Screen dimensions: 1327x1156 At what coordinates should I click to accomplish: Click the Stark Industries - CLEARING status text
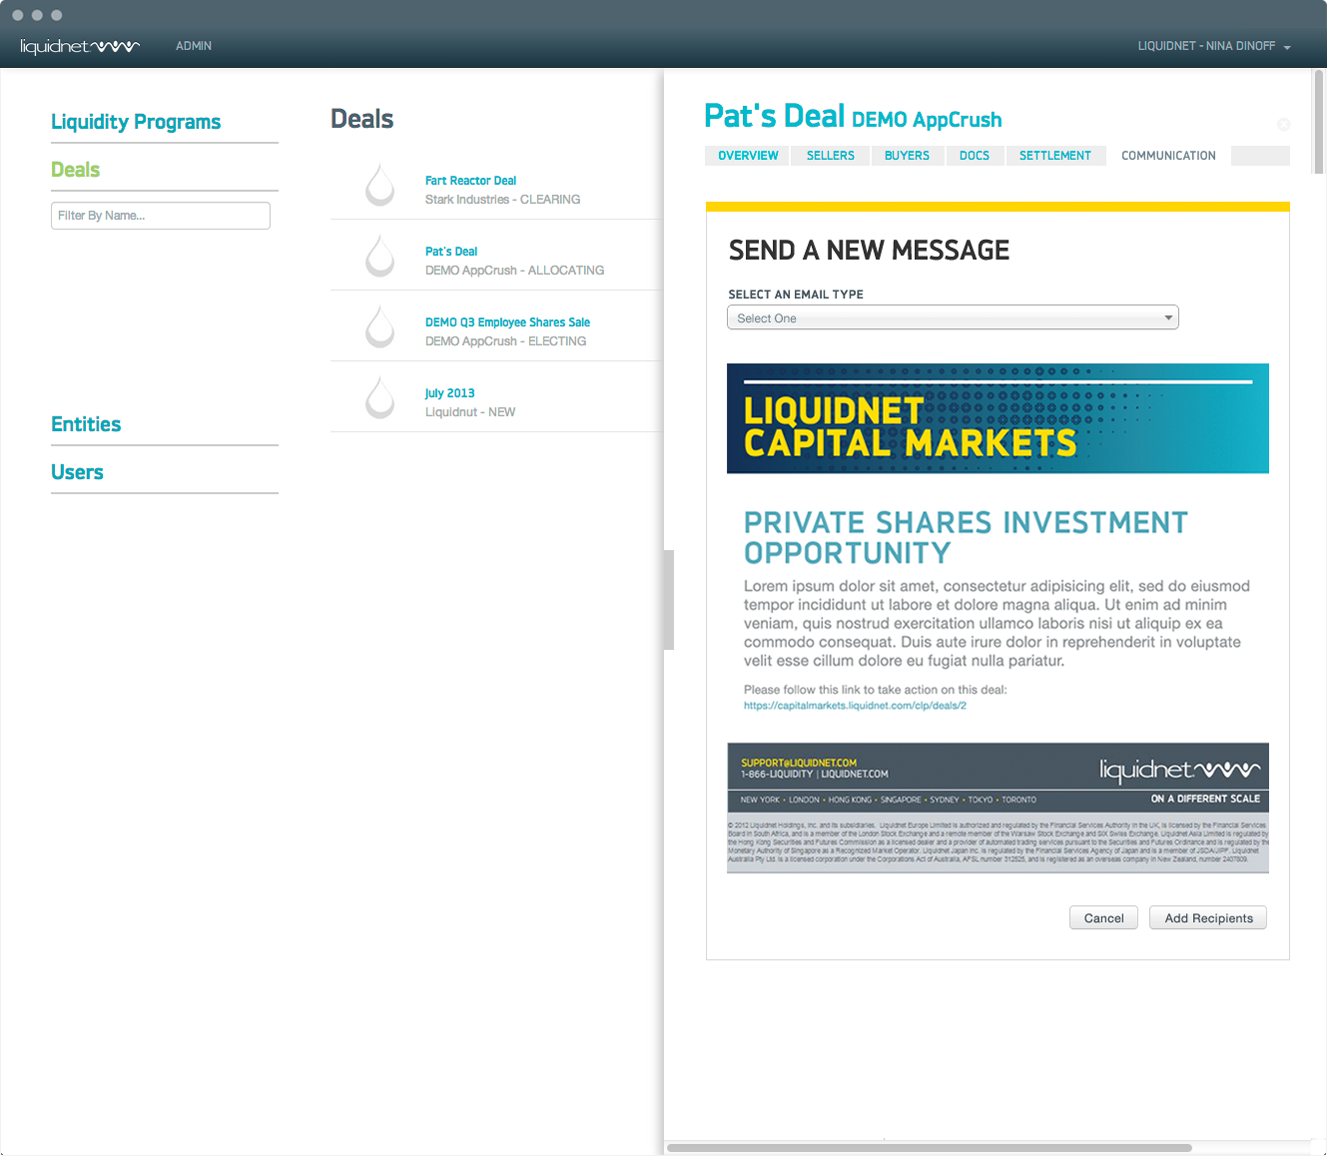[x=502, y=200]
